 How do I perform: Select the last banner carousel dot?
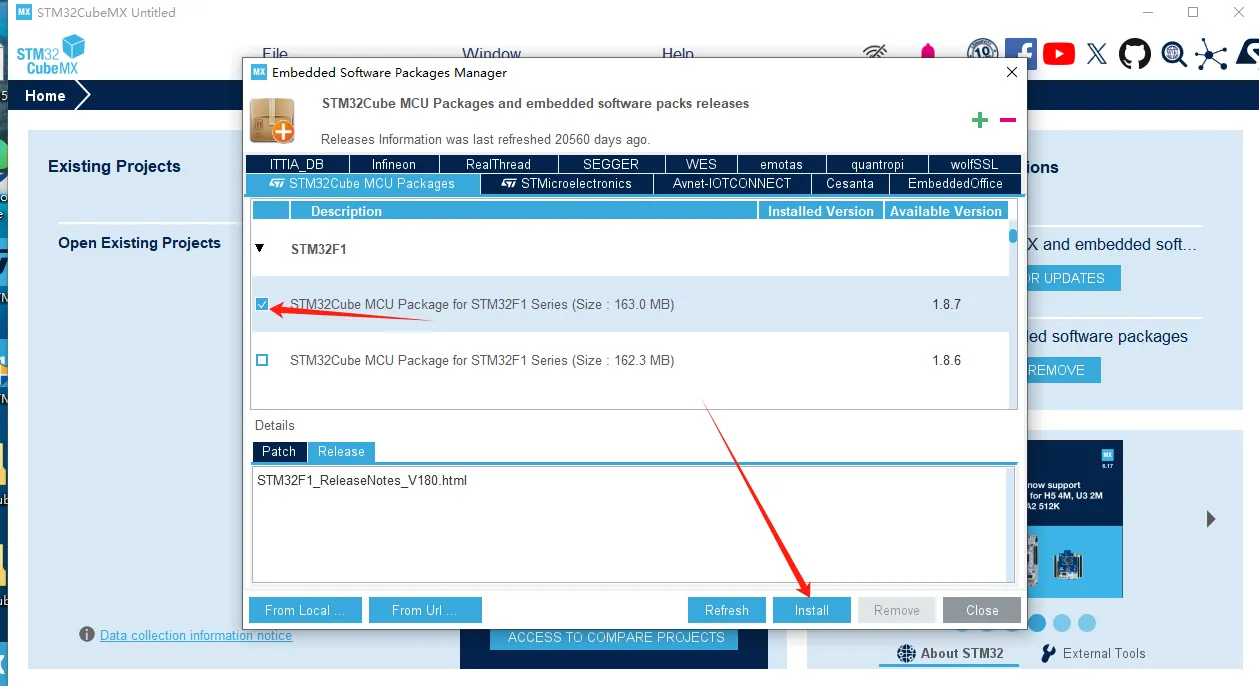tap(1087, 623)
